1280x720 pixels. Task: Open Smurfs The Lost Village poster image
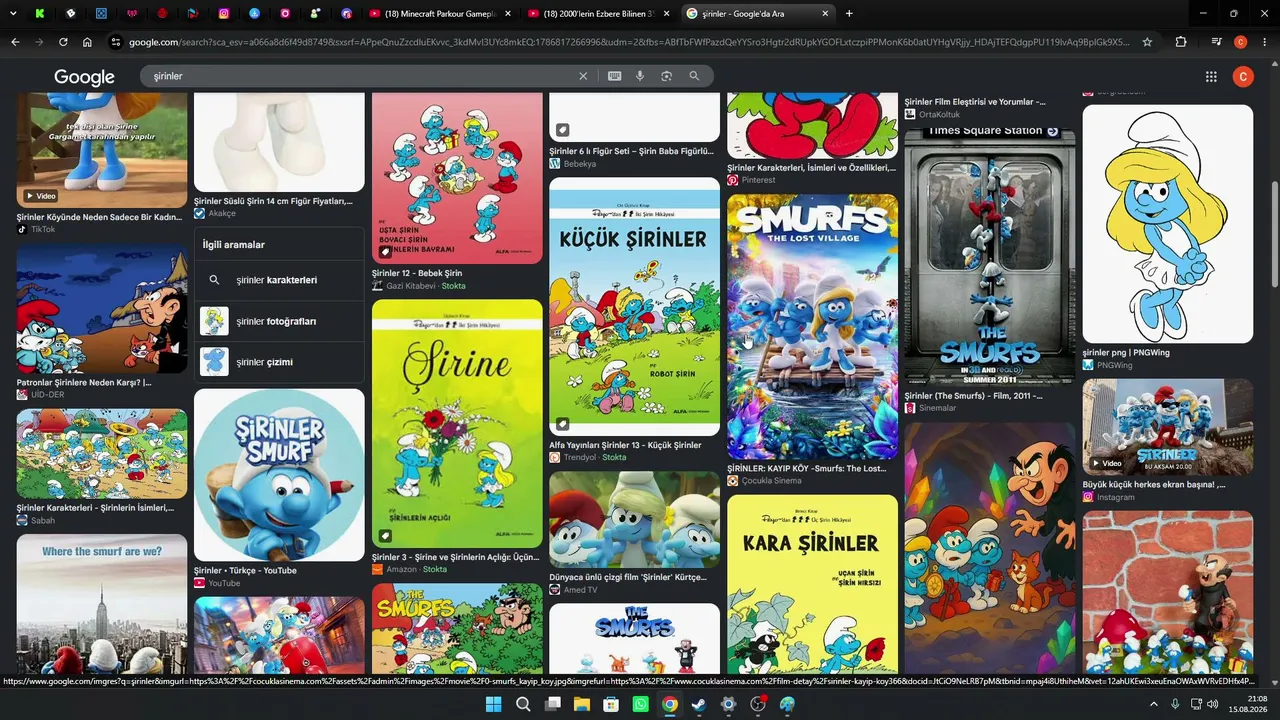point(812,327)
